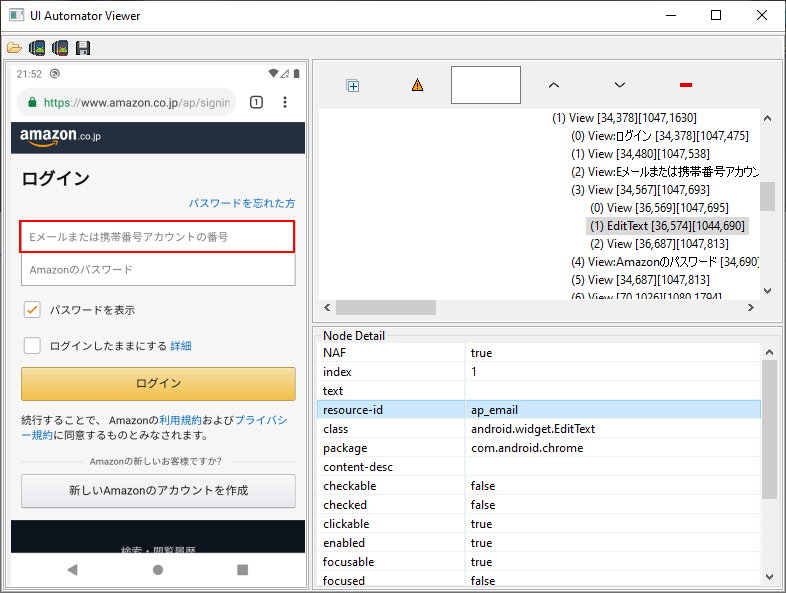The height and width of the screenshot is (593, 786).
Task: Toggle the NAF nodes warning icon
Action: [x=417, y=85]
